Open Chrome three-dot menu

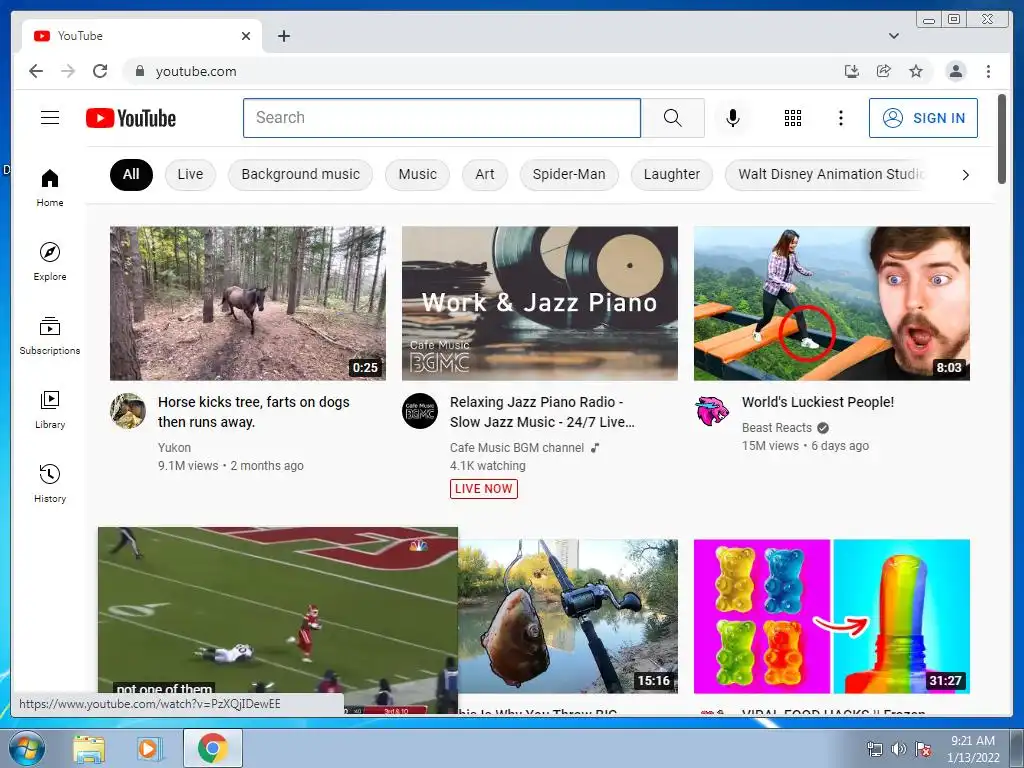tap(988, 71)
